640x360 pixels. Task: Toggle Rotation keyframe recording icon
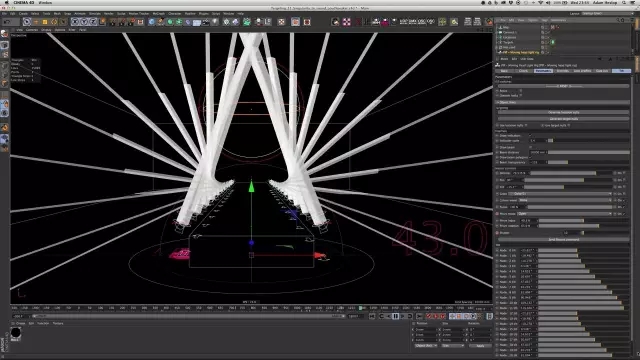pos(466,316)
